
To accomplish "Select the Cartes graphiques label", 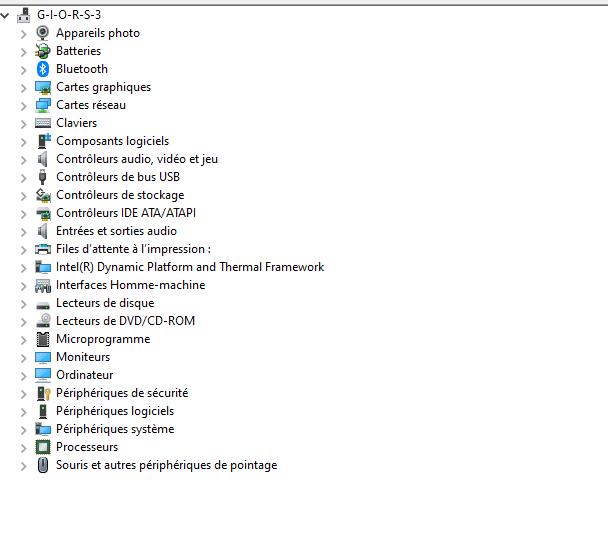I will (x=104, y=87).
